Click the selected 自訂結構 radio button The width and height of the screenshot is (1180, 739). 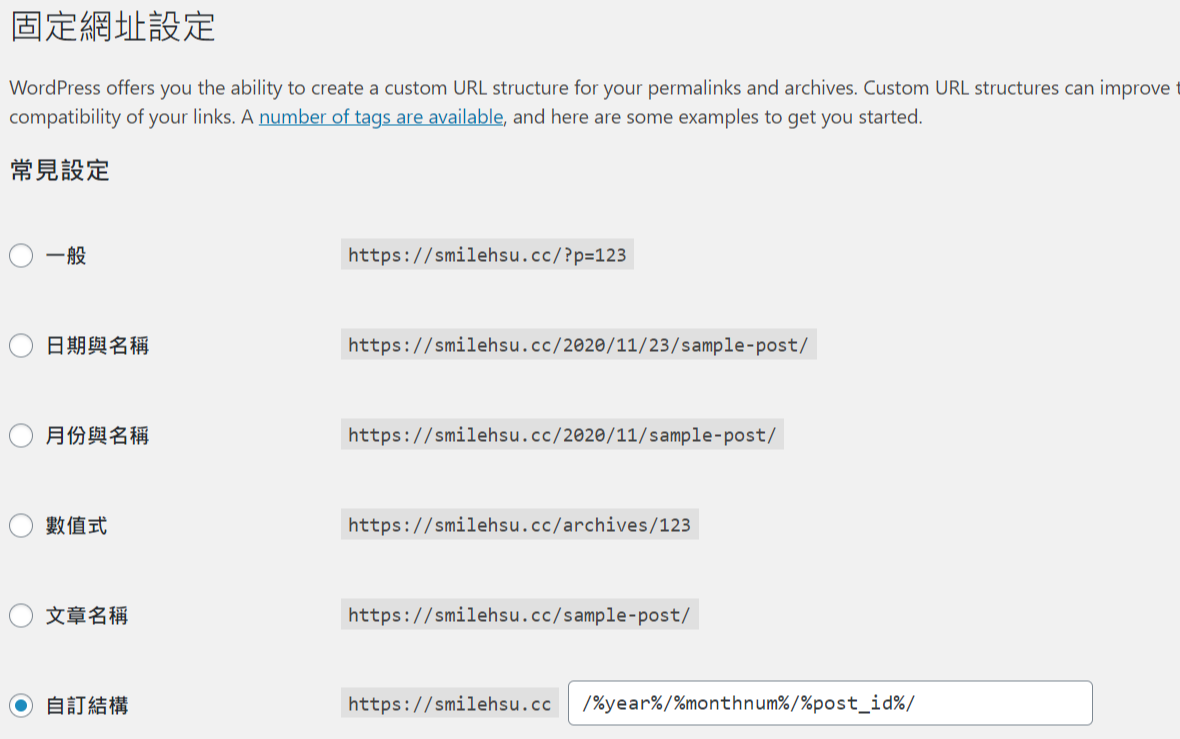click(x=21, y=705)
